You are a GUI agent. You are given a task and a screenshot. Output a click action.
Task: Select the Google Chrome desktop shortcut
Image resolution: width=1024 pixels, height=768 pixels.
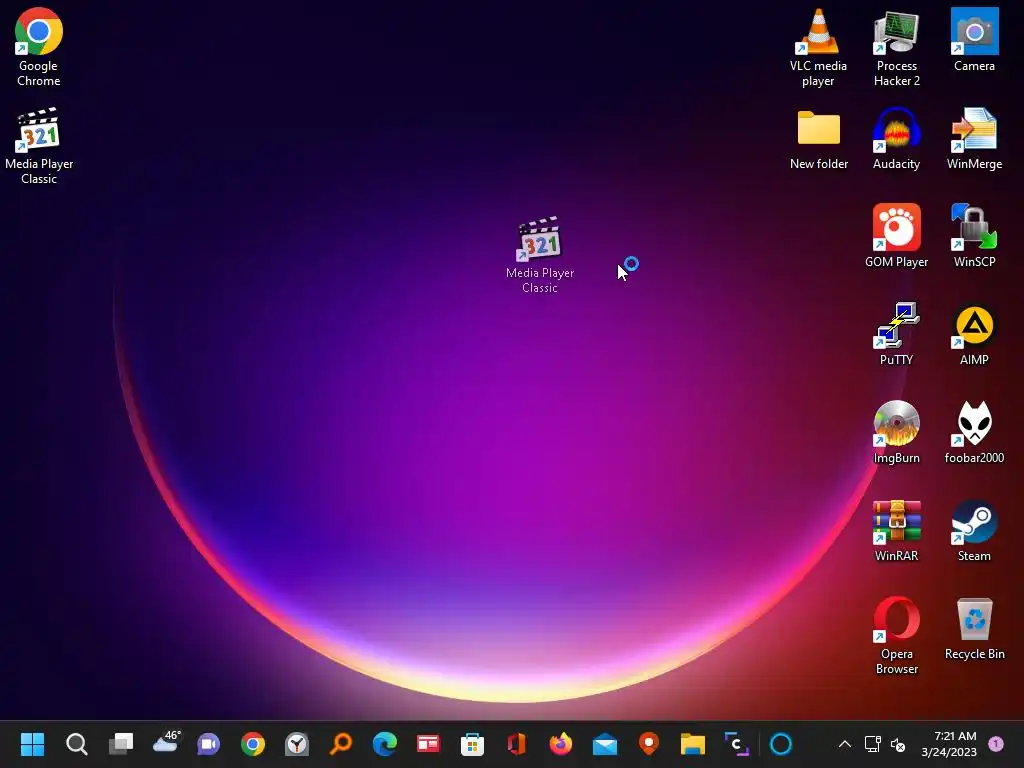tap(39, 48)
